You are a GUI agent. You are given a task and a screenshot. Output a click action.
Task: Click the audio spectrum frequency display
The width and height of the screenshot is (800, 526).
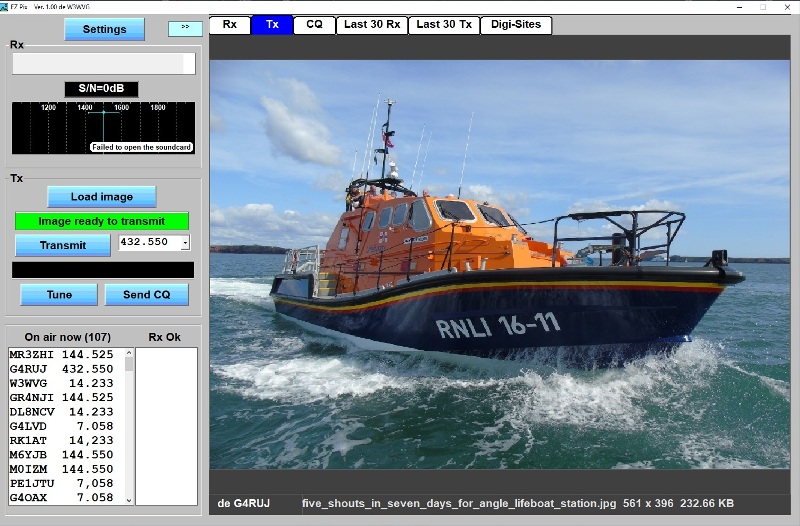(x=103, y=128)
